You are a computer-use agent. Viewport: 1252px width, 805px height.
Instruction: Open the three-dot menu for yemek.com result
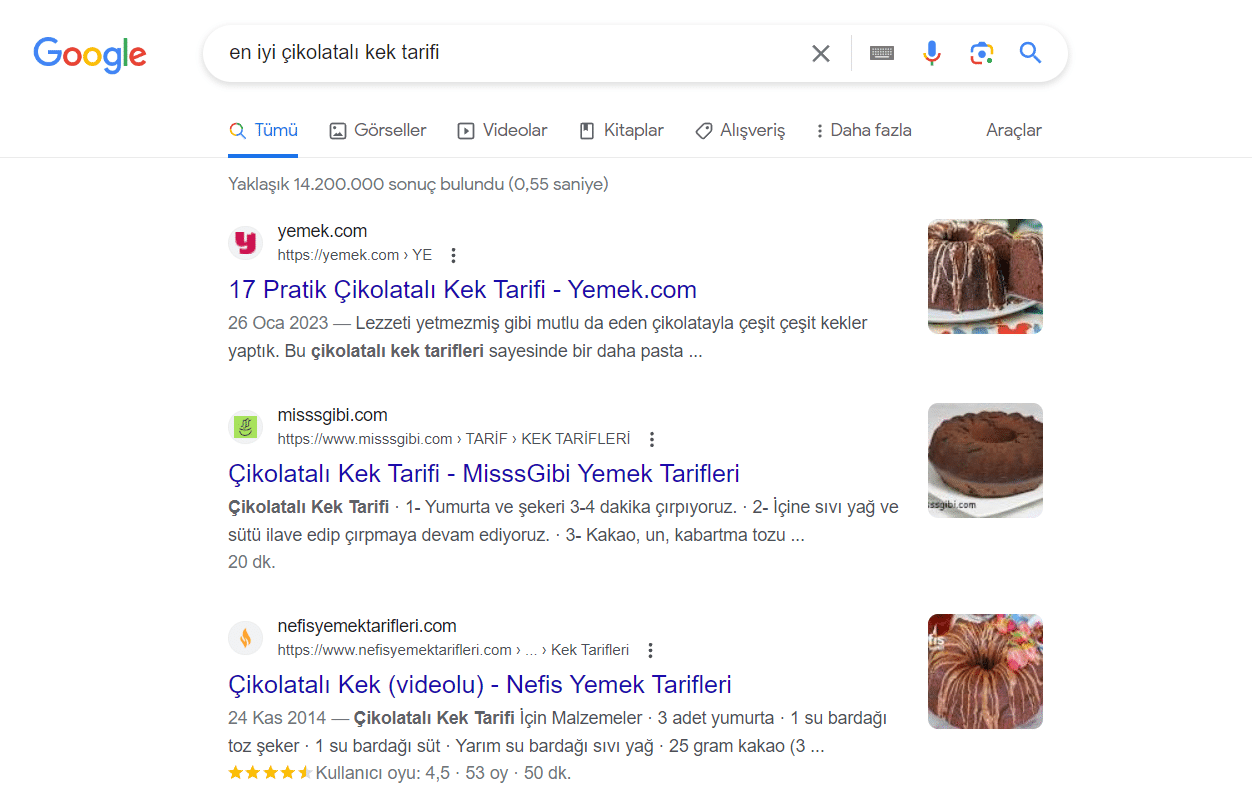click(453, 255)
